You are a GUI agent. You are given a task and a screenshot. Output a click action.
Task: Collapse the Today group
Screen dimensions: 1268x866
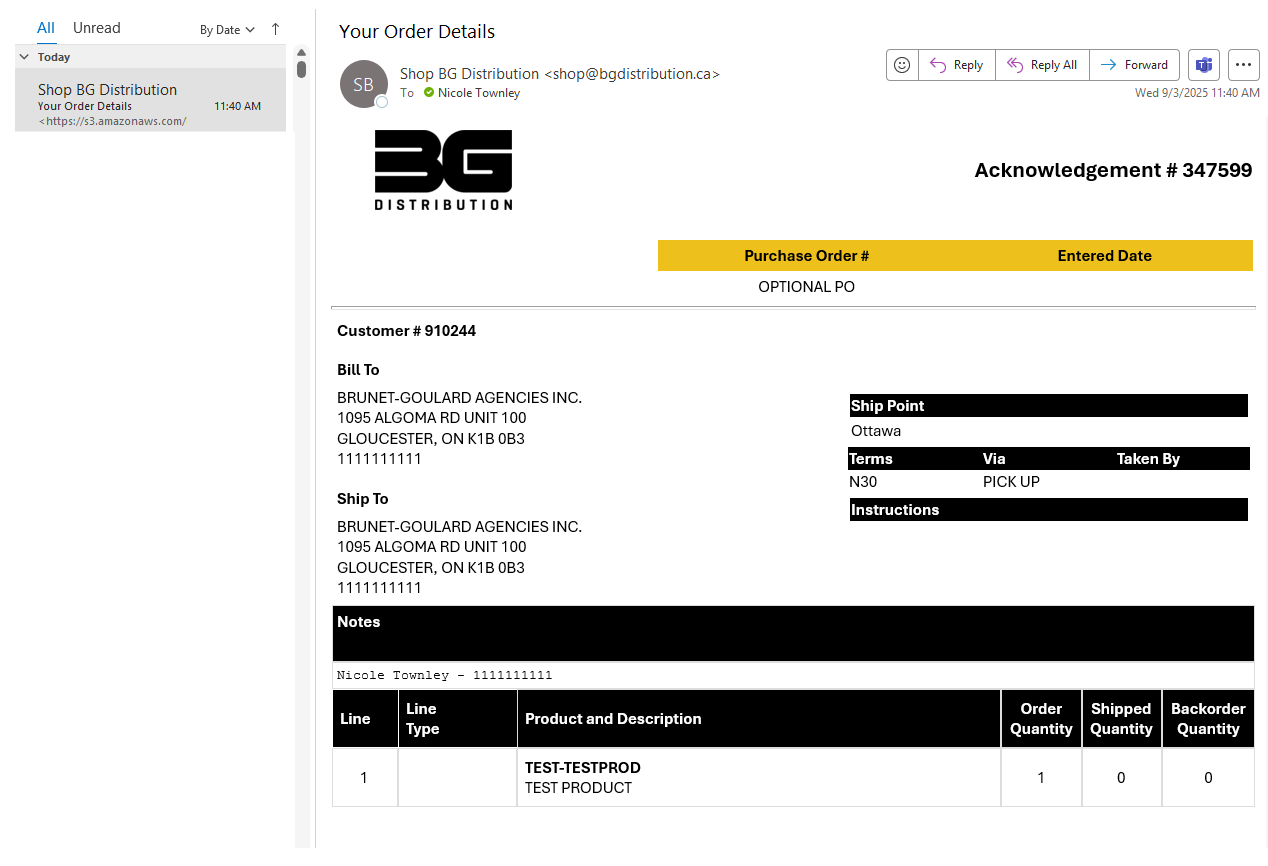coord(24,57)
